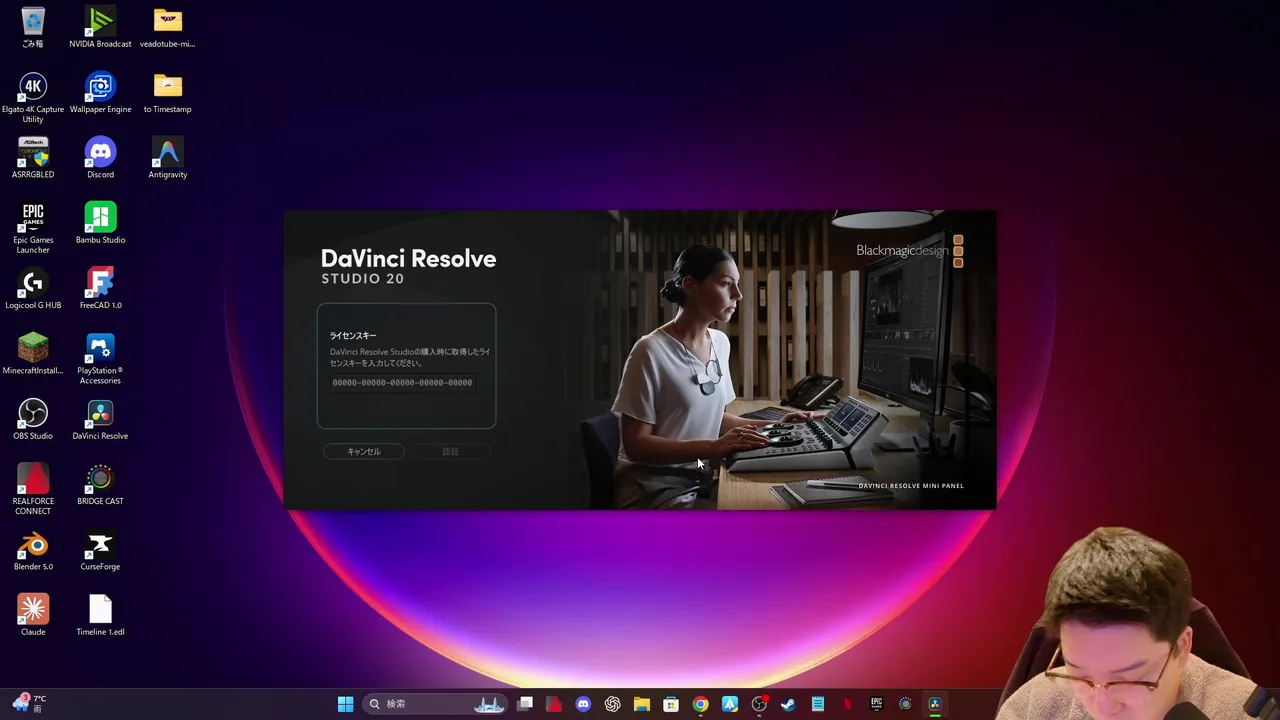This screenshot has width=1280, height=720.
Task: Click the Blackmagicdesign logo
Action: pos(909,251)
